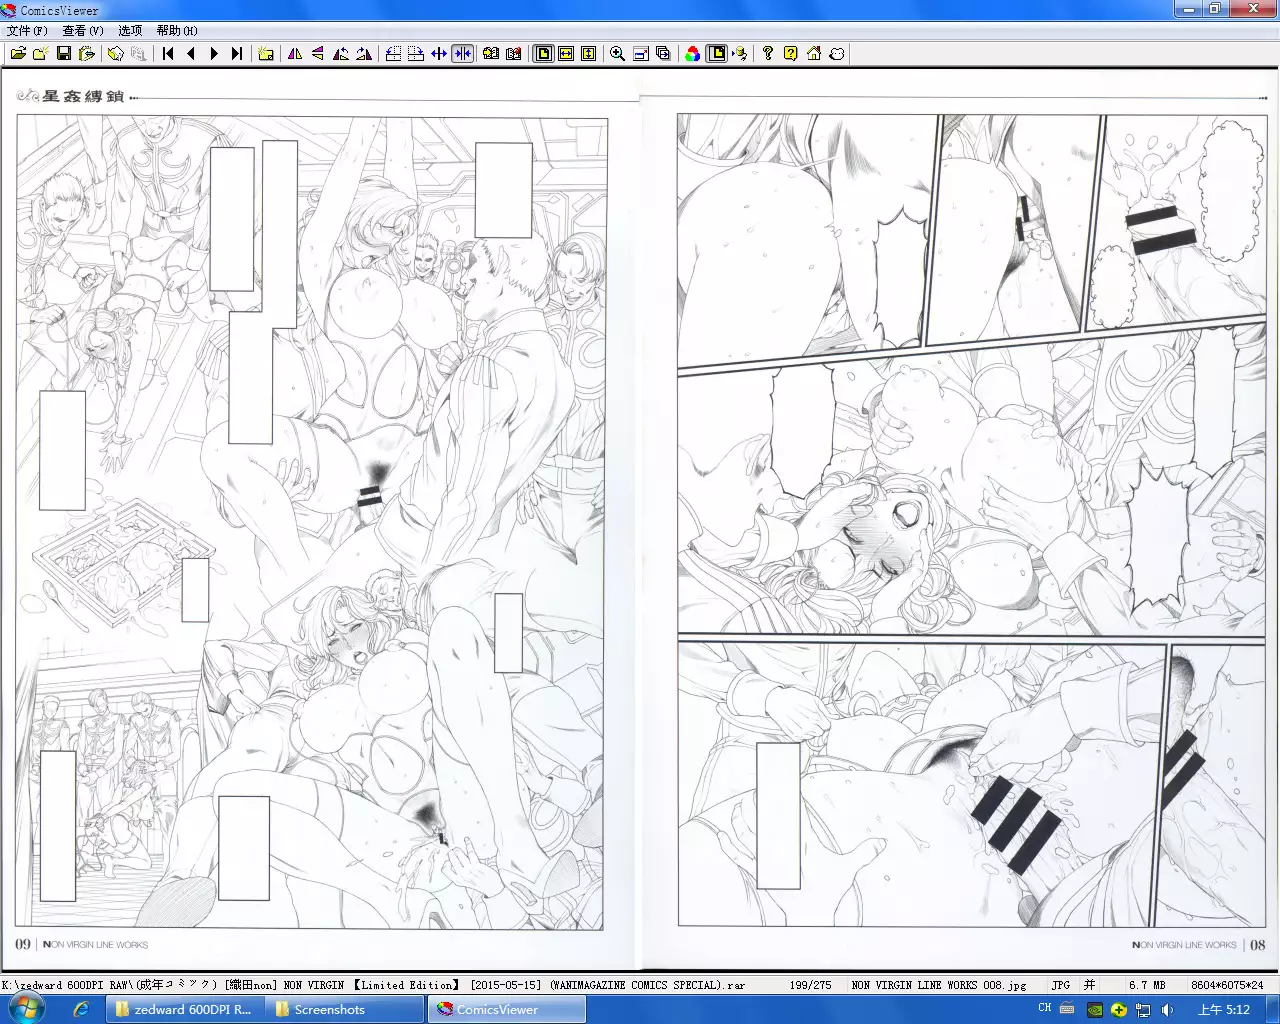This screenshot has height=1024, width=1280.
Task: Click the magnifier zoom icon
Action: click(617, 54)
